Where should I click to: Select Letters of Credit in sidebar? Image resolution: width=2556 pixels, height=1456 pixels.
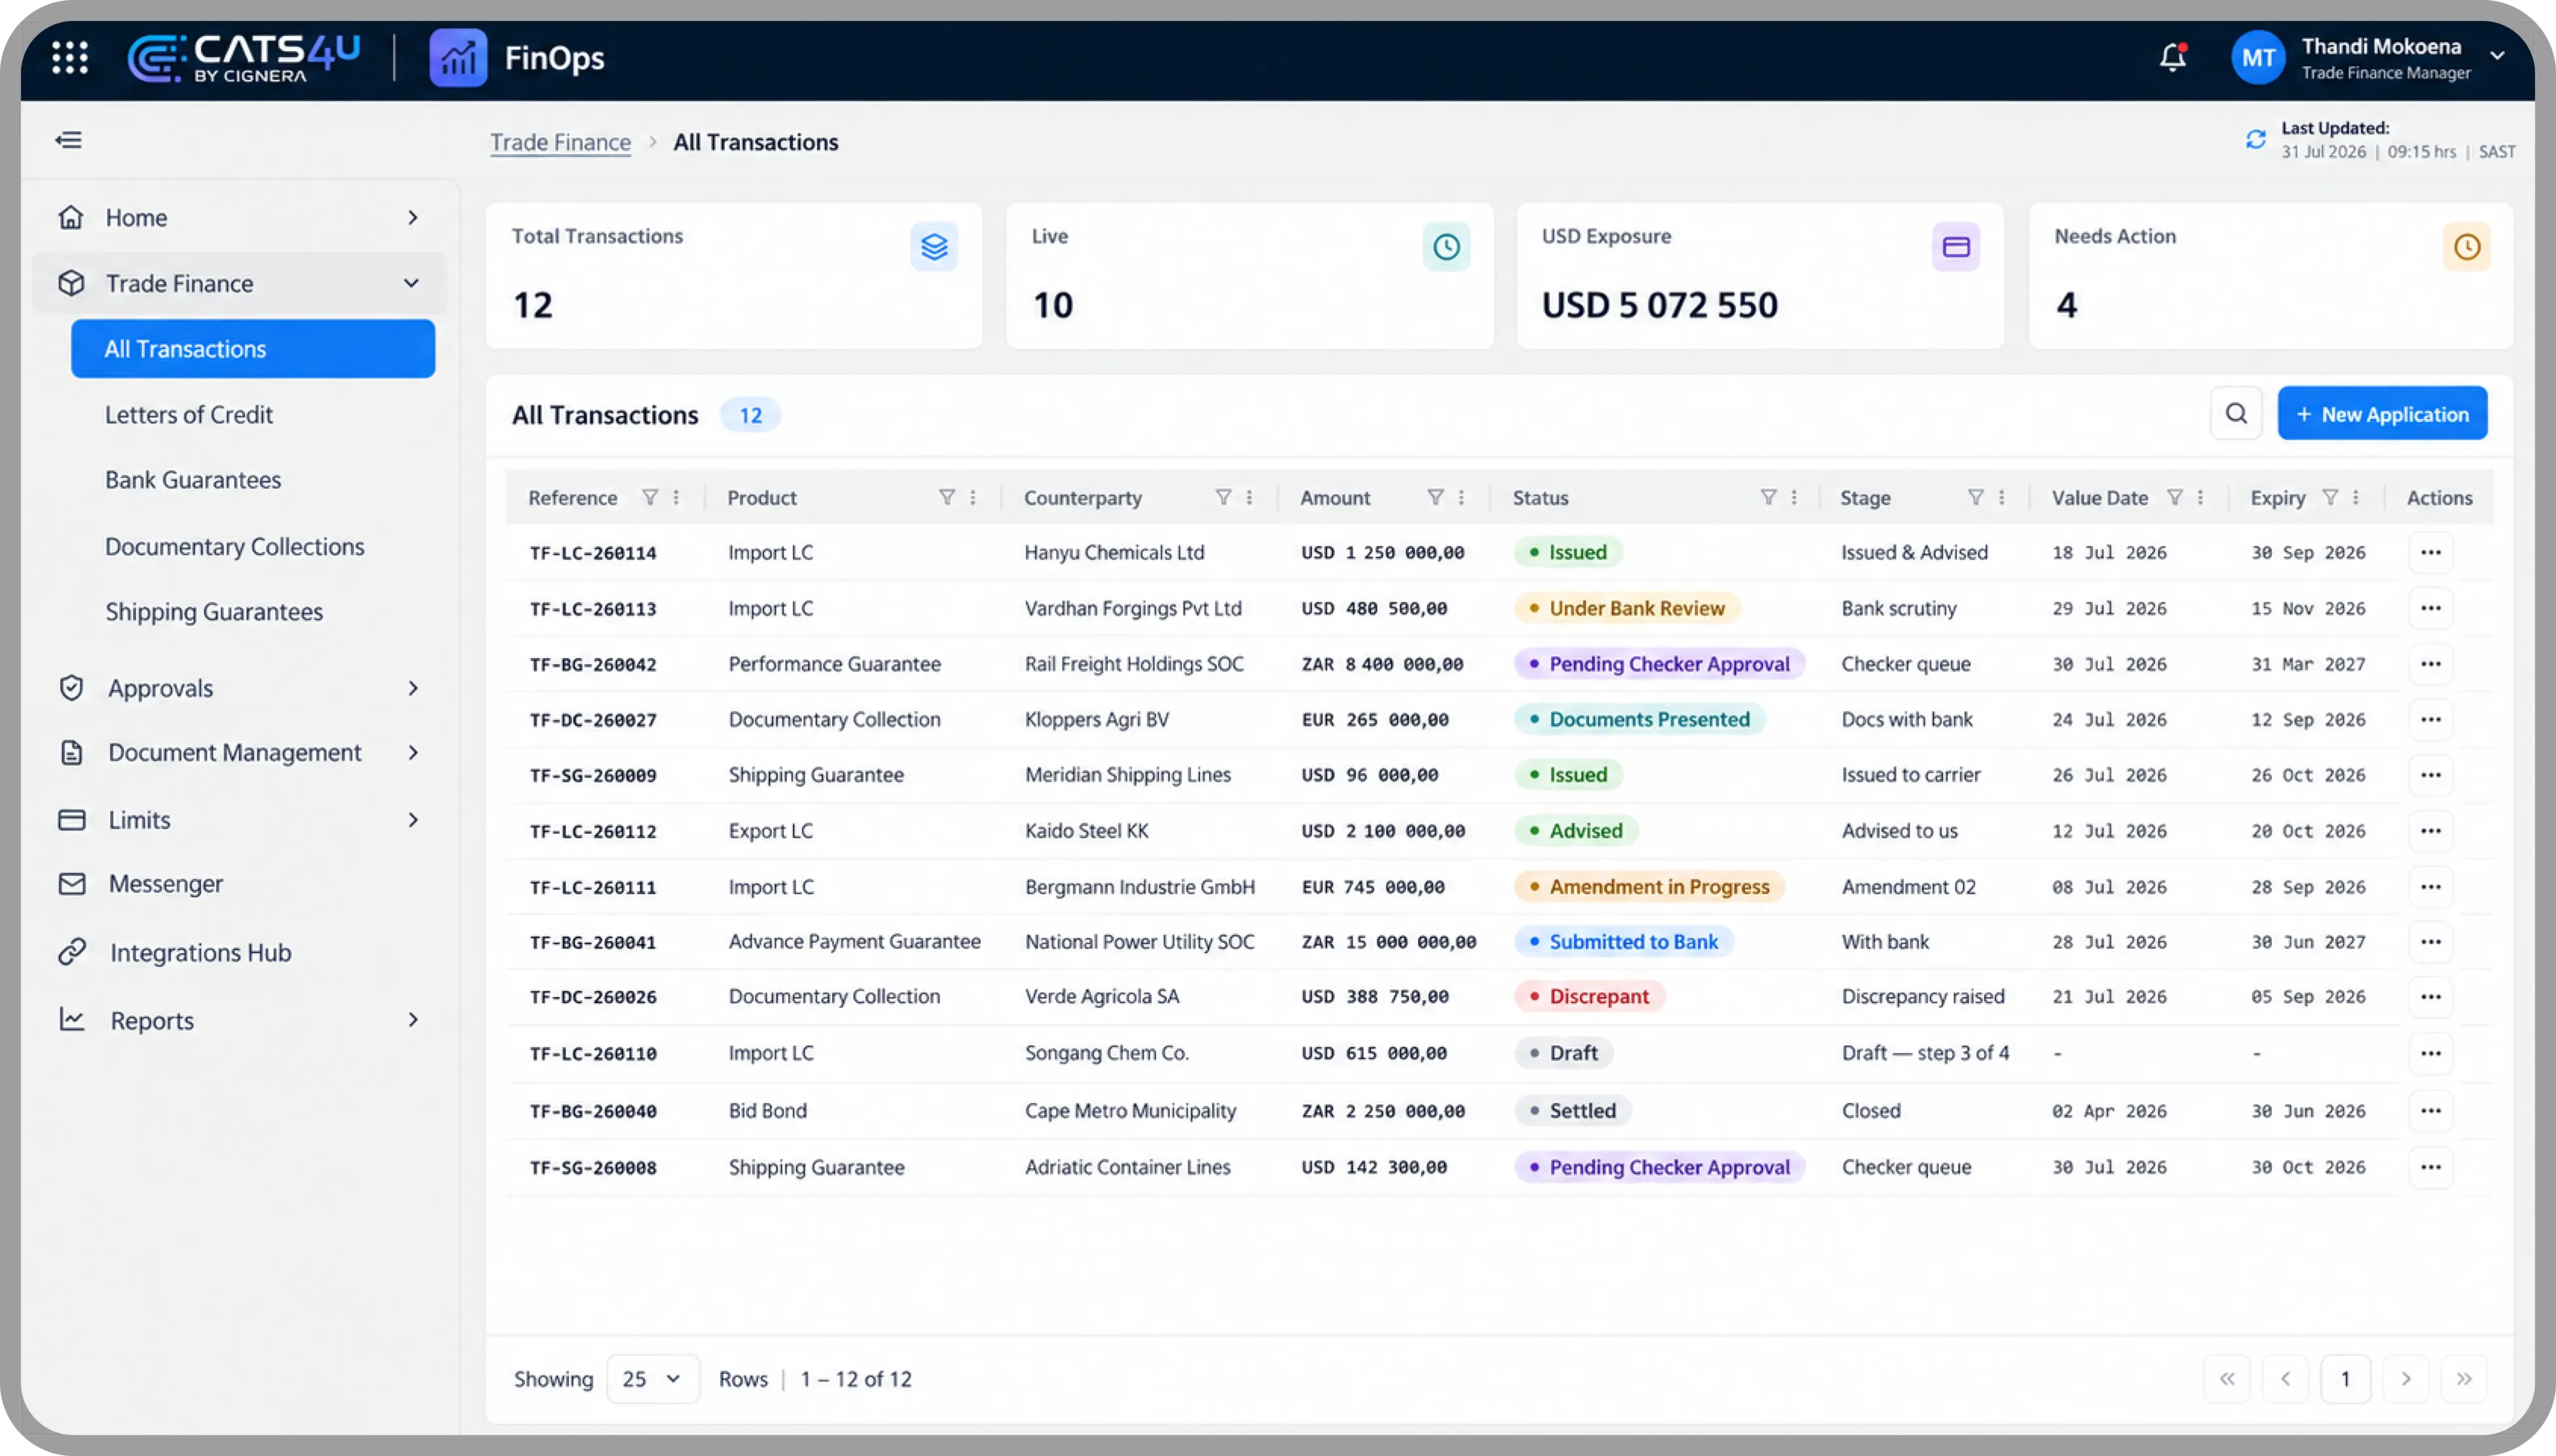(x=189, y=414)
